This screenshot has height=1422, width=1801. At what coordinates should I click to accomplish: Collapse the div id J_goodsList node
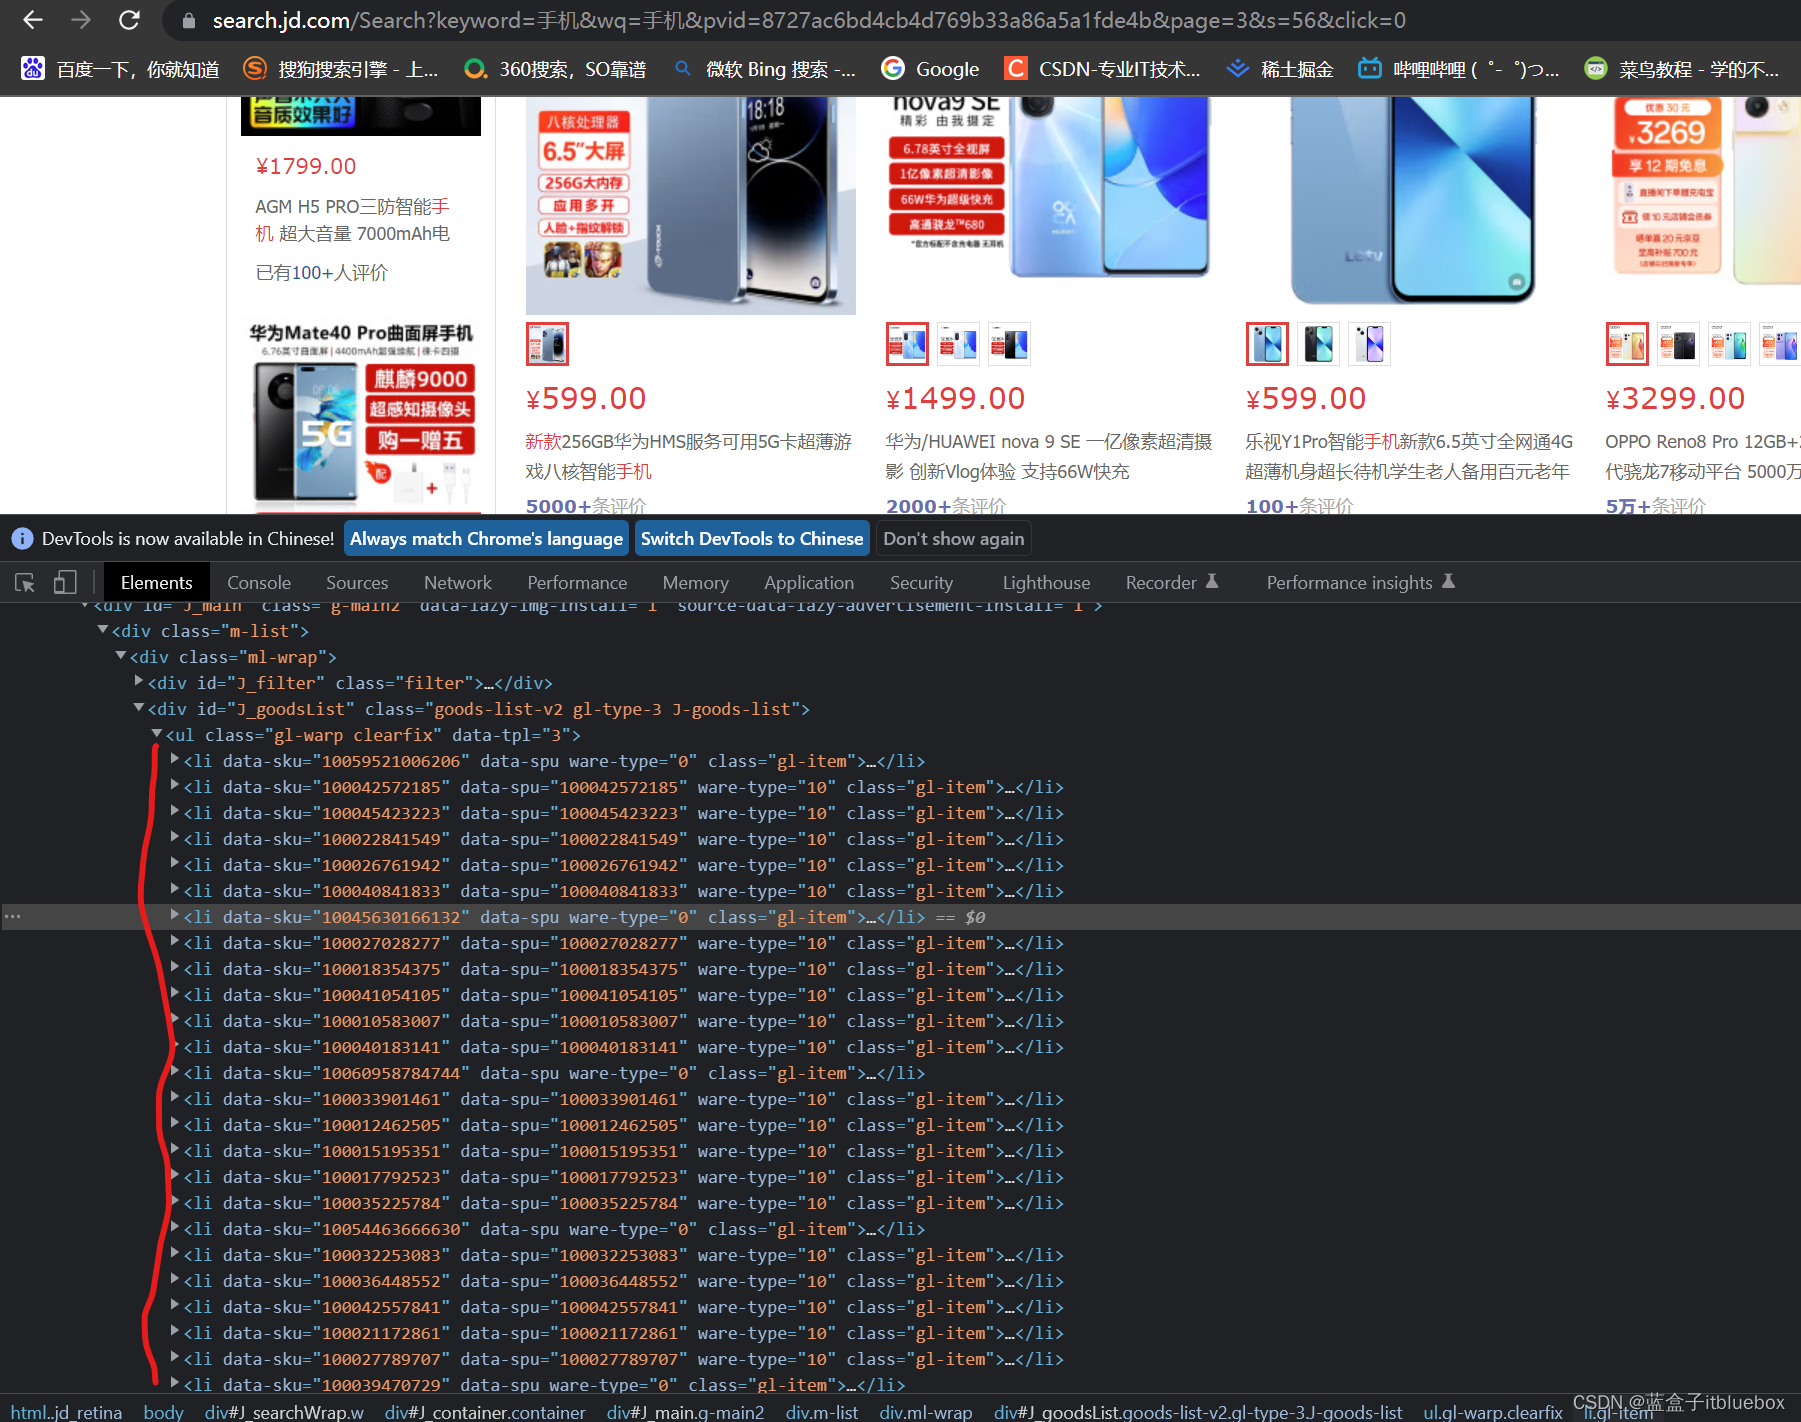139,708
